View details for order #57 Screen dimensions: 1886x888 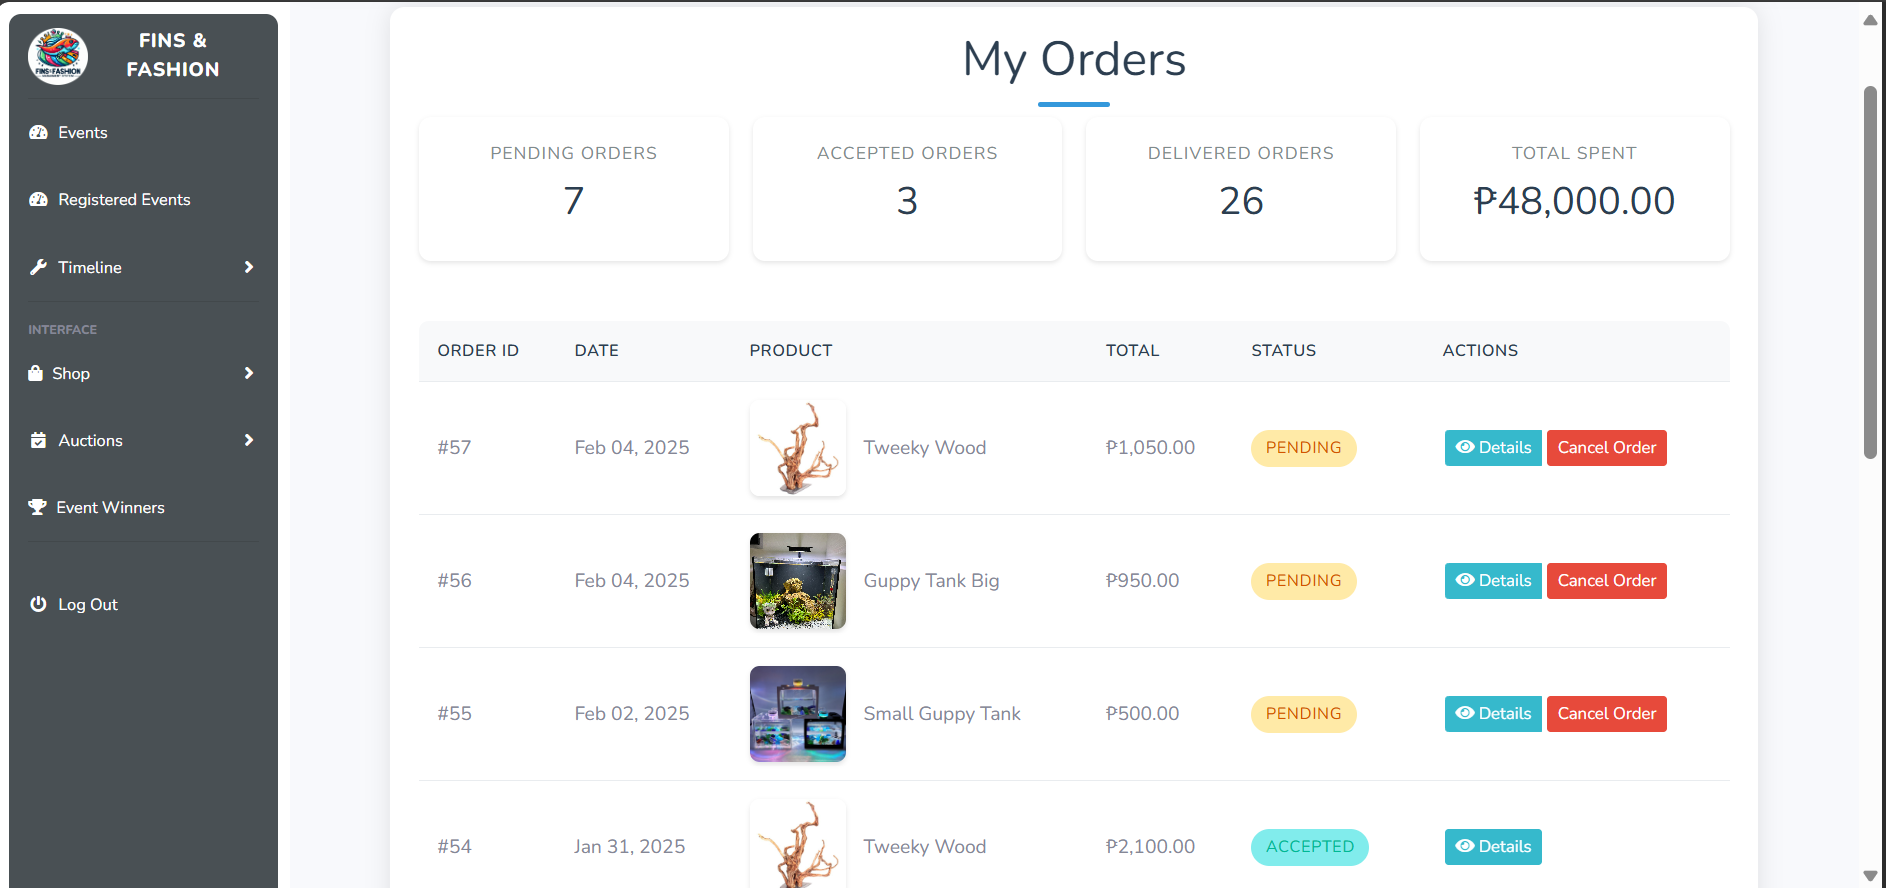[x=1492, y=448]
